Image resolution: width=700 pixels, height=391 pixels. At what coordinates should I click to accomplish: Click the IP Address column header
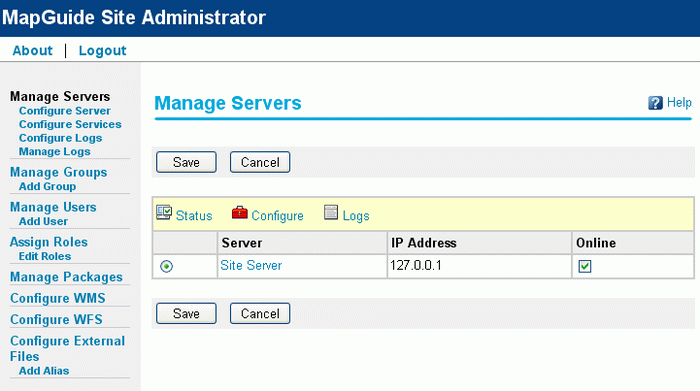[x=479, y=243]
